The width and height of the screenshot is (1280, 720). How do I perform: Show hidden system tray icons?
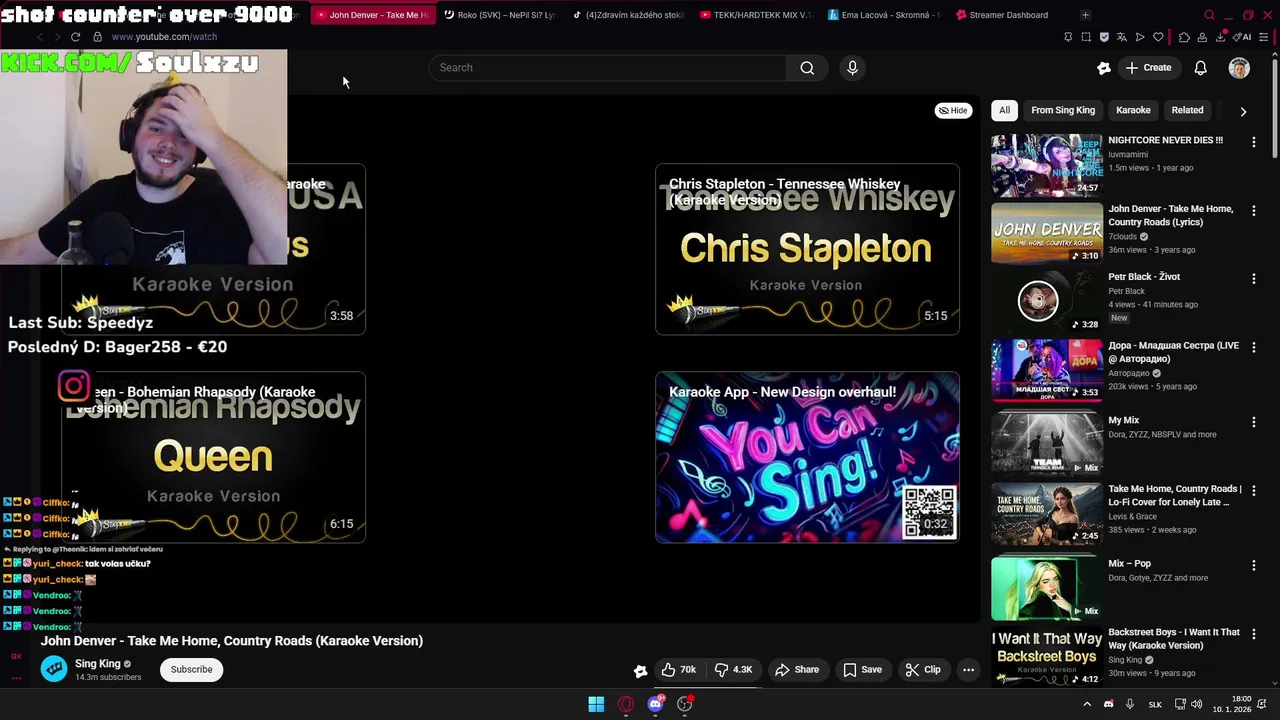(x=1087, y=704)
